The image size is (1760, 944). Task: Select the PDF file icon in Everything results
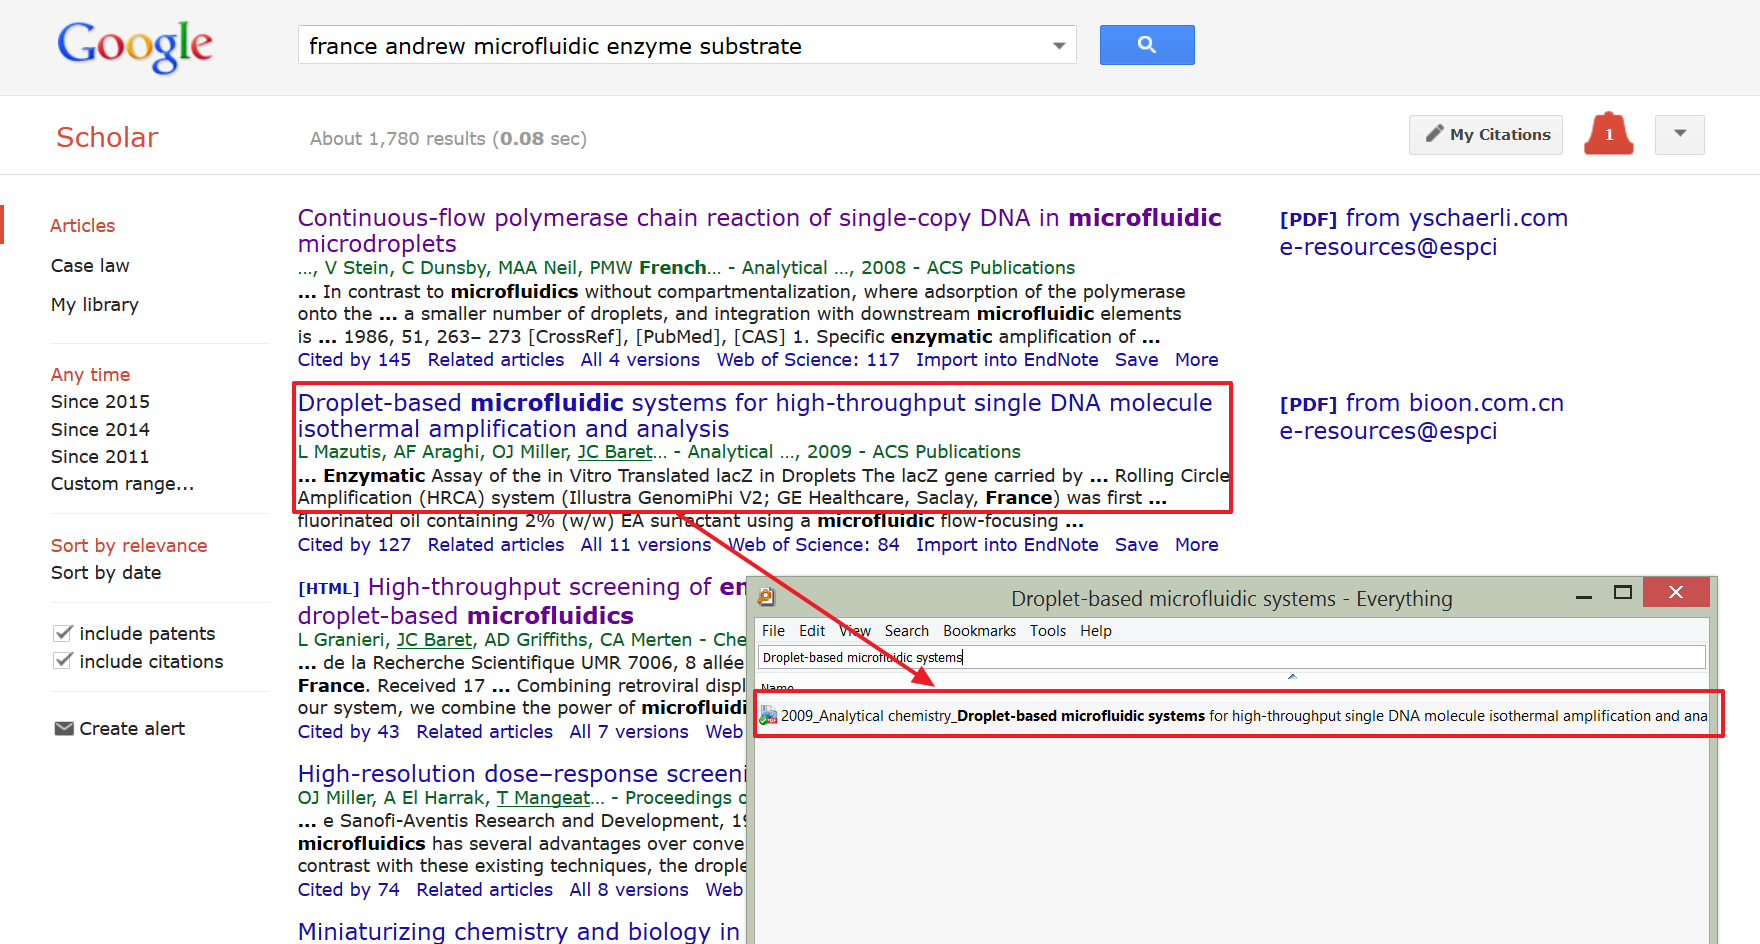pyautogui.click(x=769, y=716)
